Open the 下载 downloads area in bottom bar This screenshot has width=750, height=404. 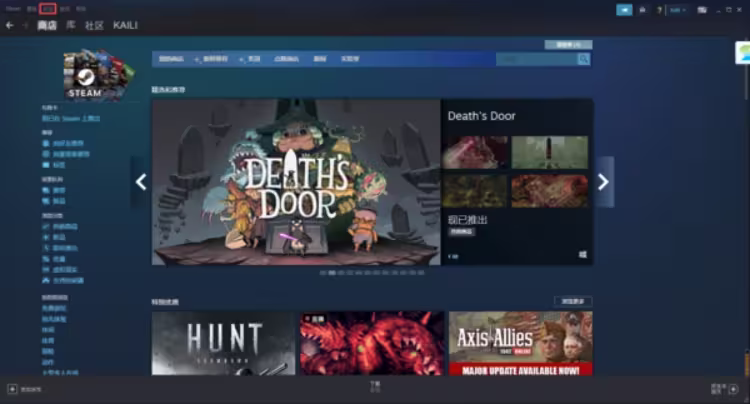375,386
